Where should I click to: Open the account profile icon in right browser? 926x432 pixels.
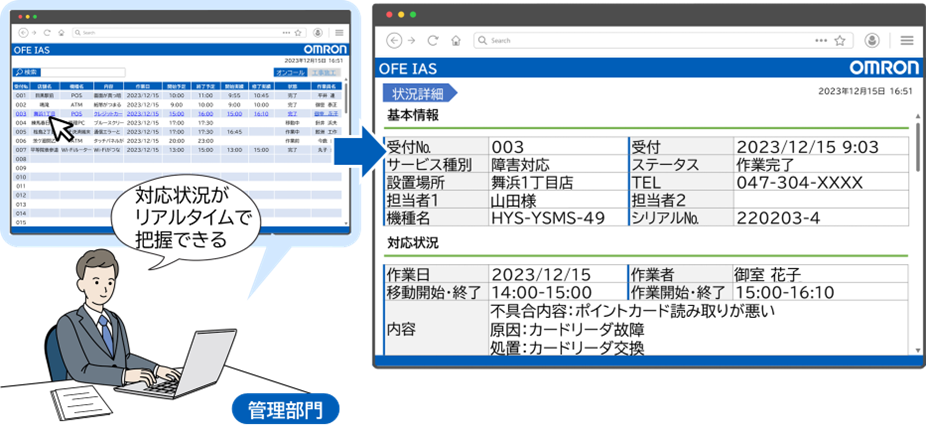(x=872, y=41)
